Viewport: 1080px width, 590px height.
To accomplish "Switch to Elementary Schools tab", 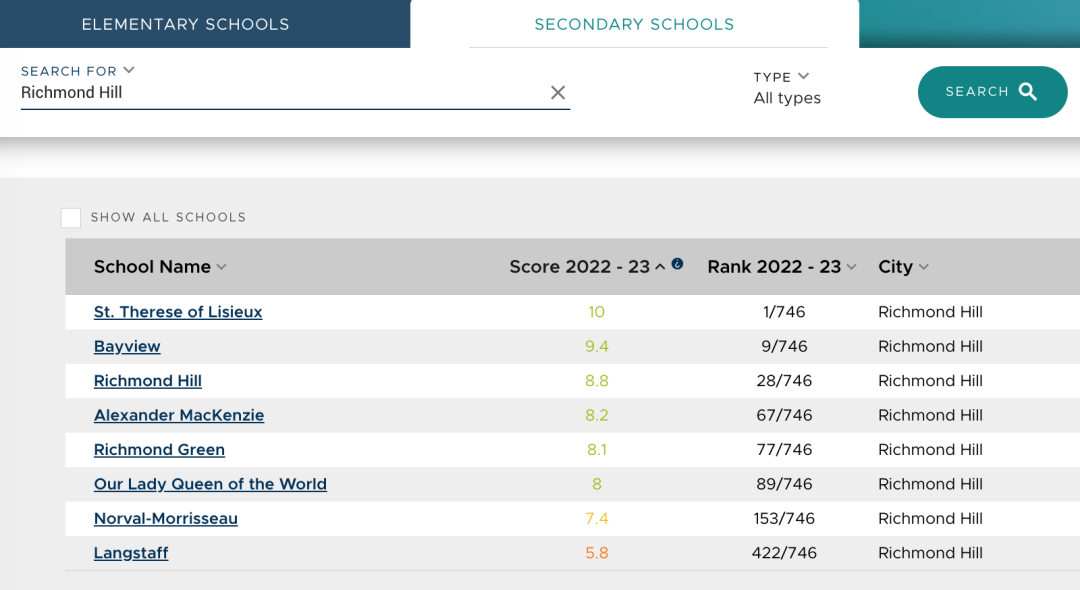I will pyautogui.click(x=185, y=24).
